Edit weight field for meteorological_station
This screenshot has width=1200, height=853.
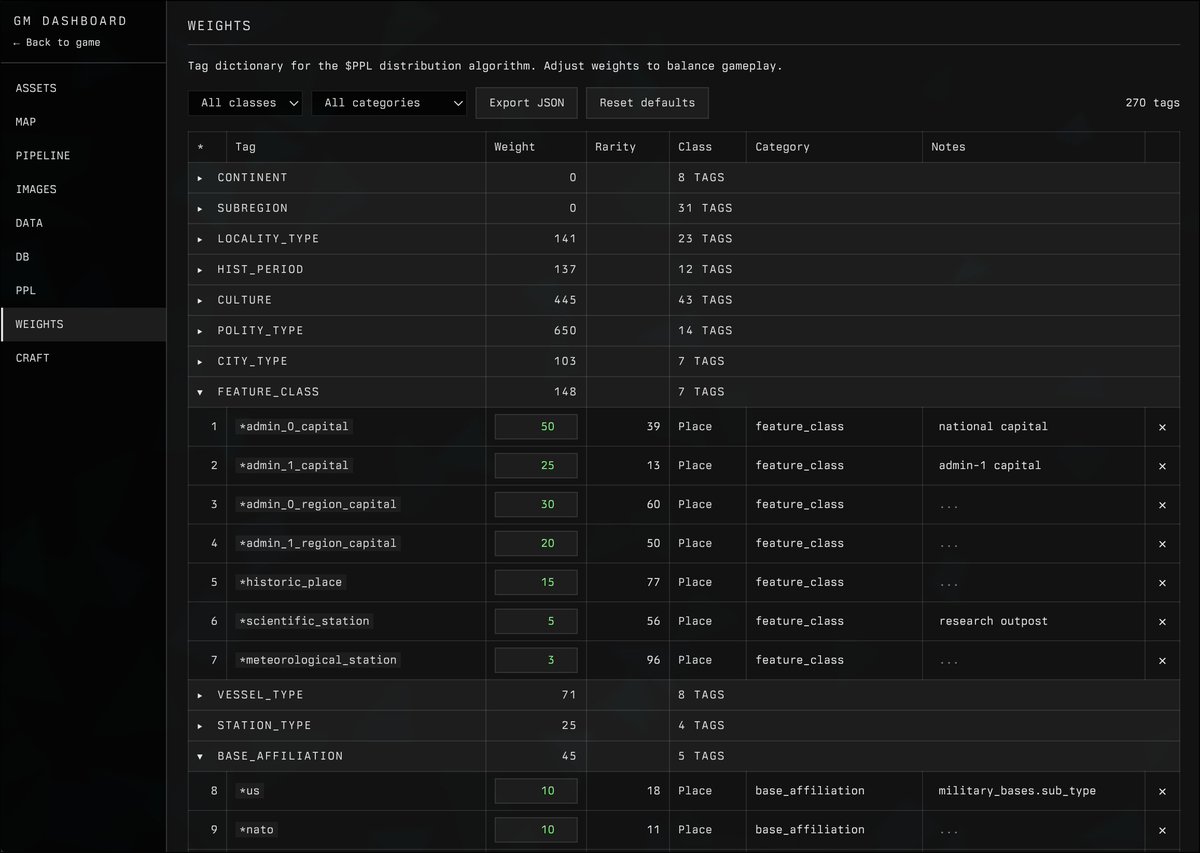(536, 661)
